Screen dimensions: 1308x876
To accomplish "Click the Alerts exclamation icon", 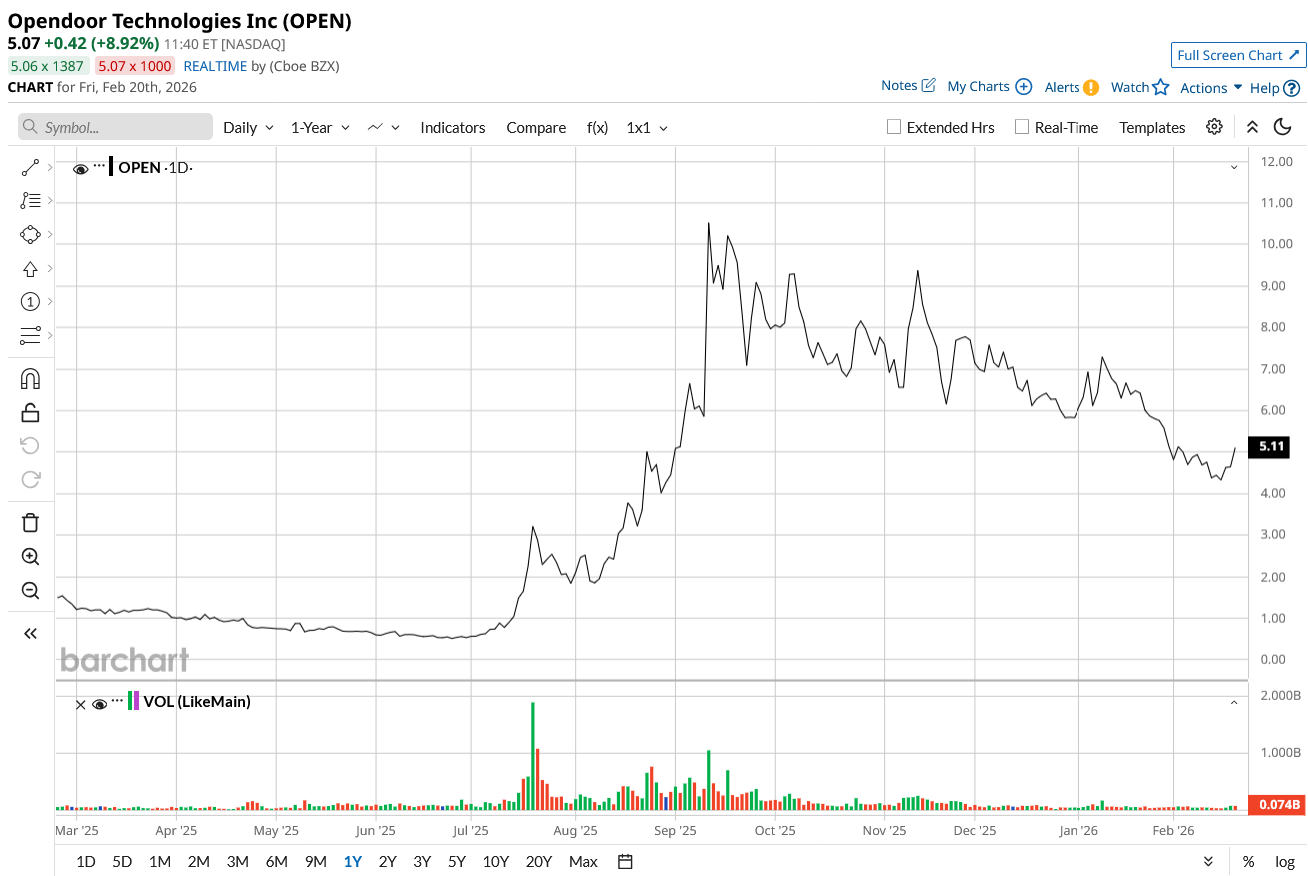I will pyautogui.click(x=1091, y=87).
